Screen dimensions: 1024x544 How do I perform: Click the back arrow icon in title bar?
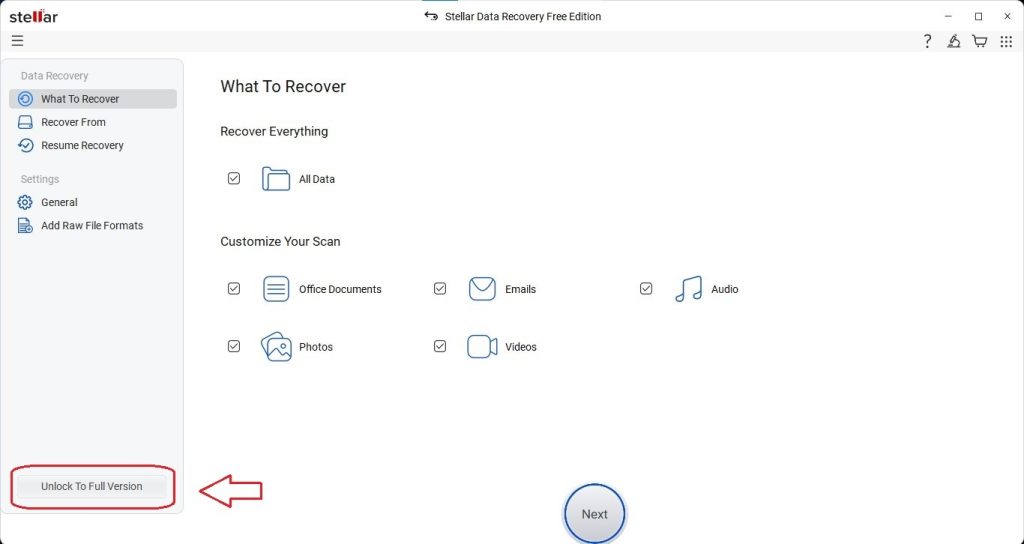(x=431, y=16)
